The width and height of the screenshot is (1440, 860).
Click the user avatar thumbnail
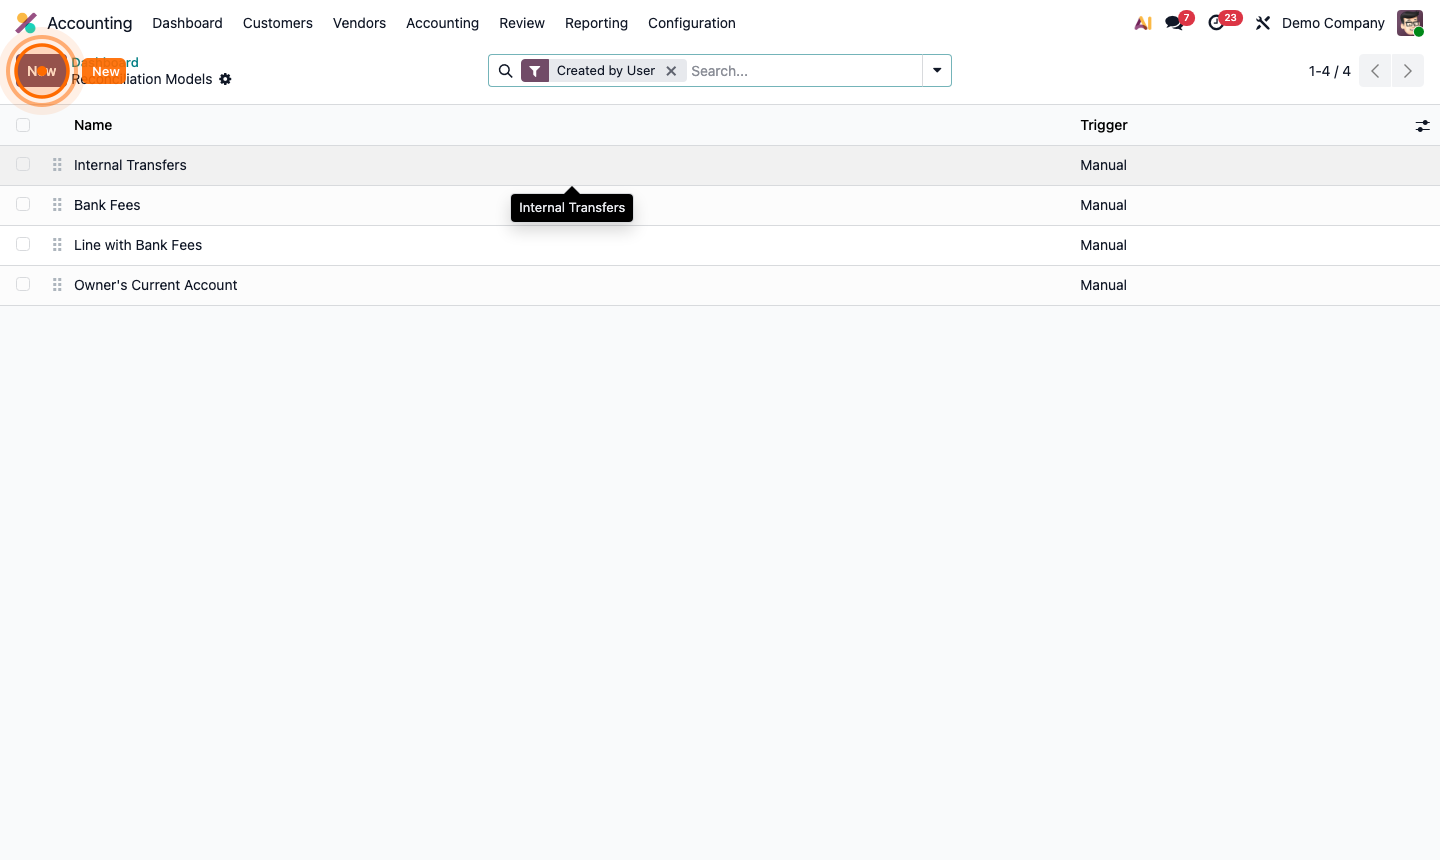click(1409, 22)
